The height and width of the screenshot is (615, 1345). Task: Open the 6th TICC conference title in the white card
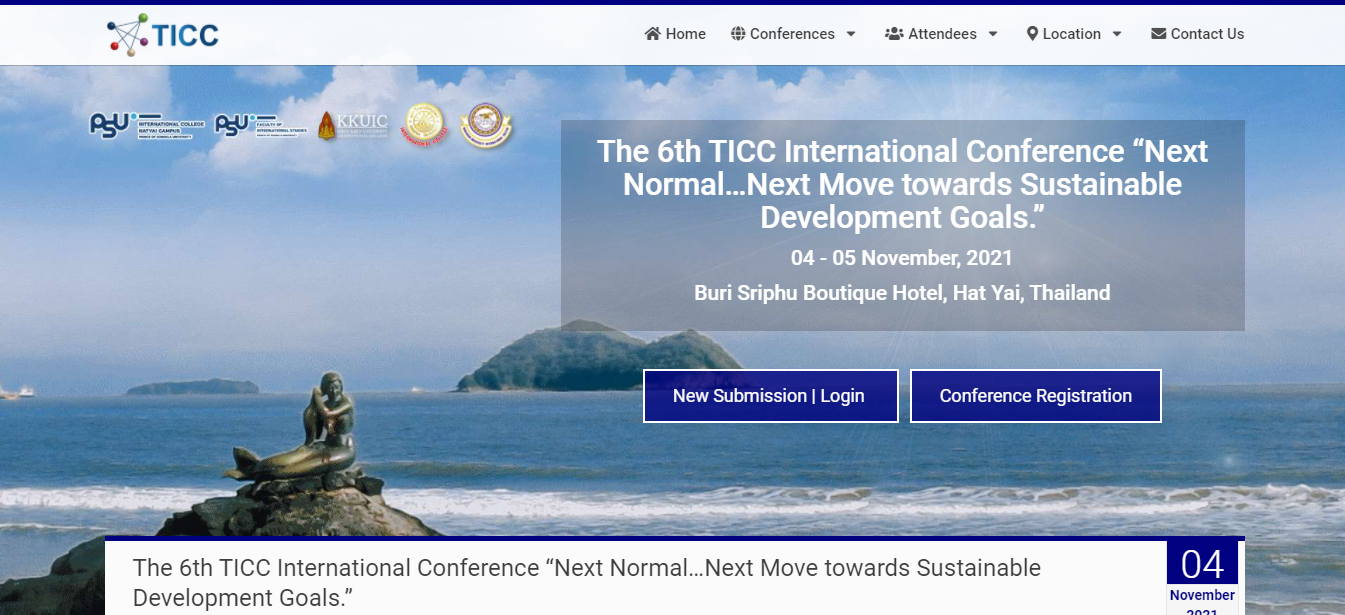pos(586,582)
